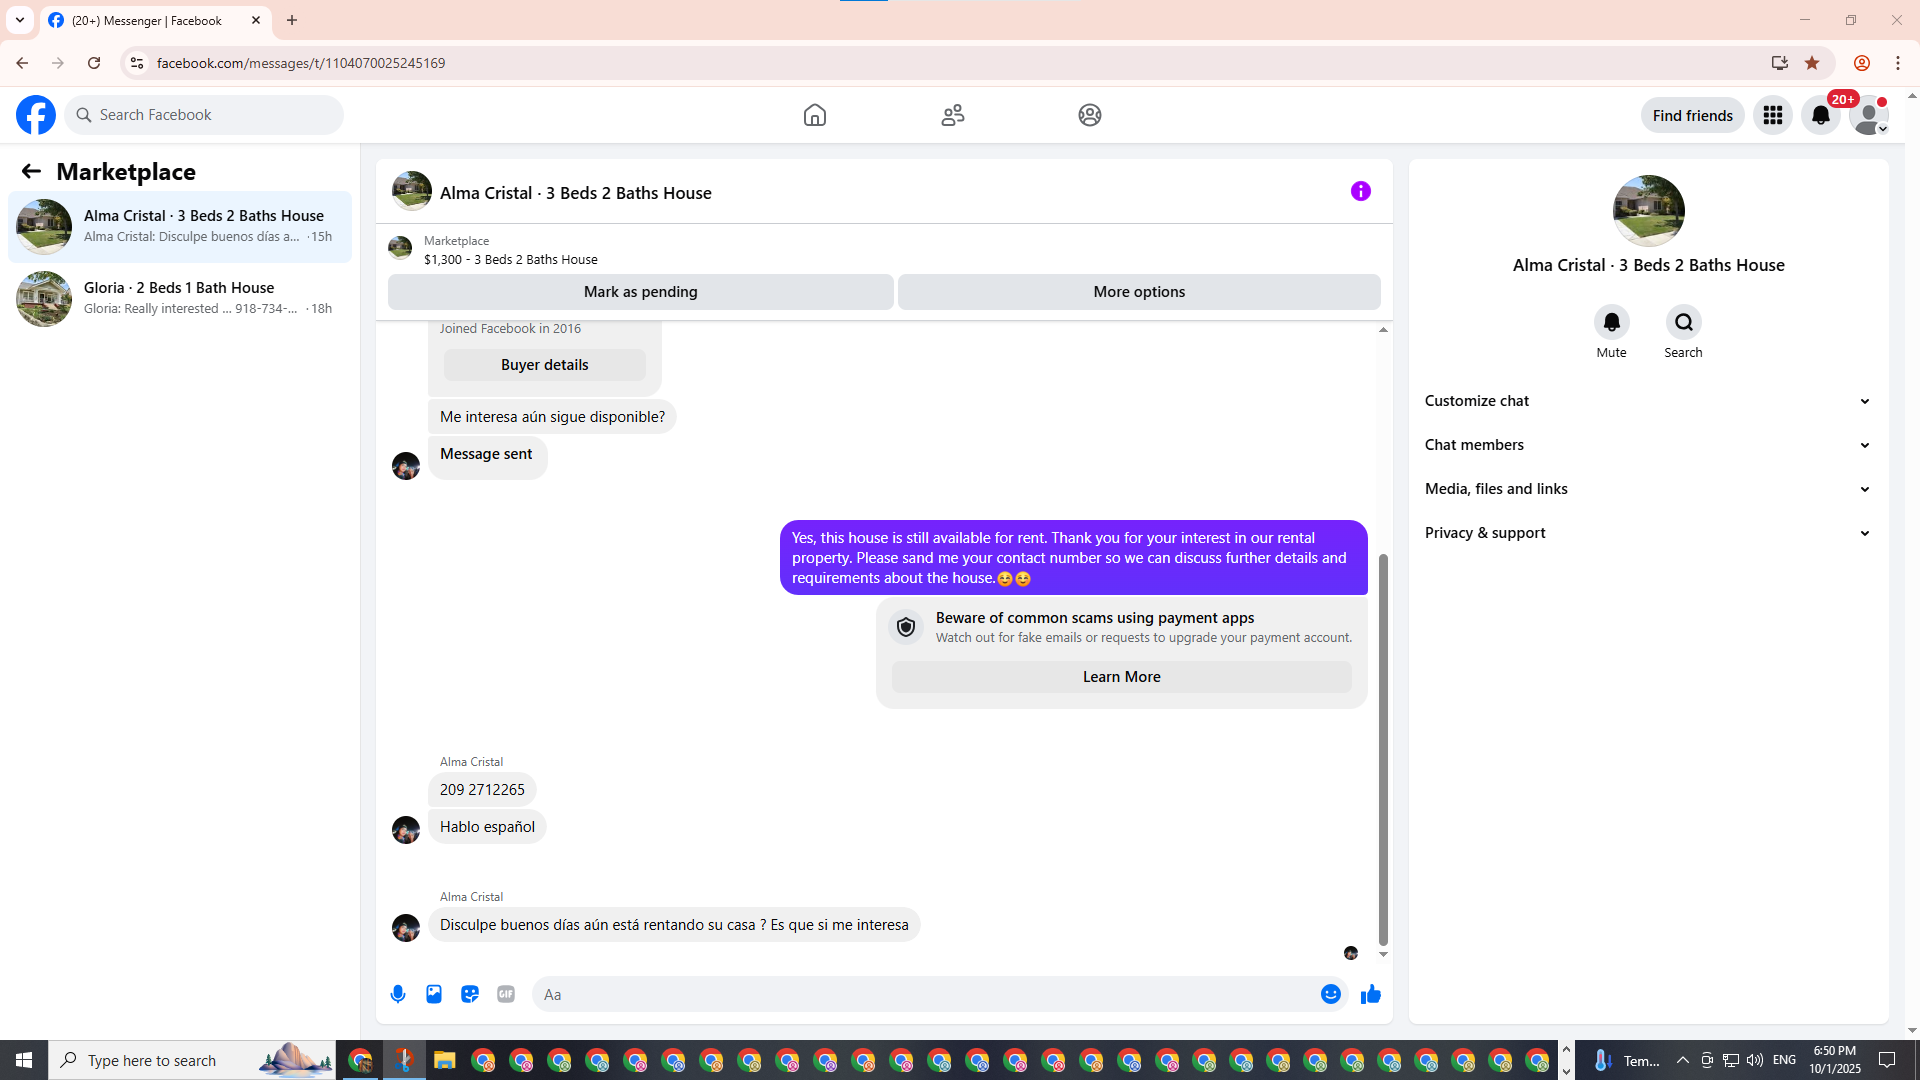Open the emoji picker smiley icon
This screenshot has height=1080, width=1920.
tap(1331, 994)
